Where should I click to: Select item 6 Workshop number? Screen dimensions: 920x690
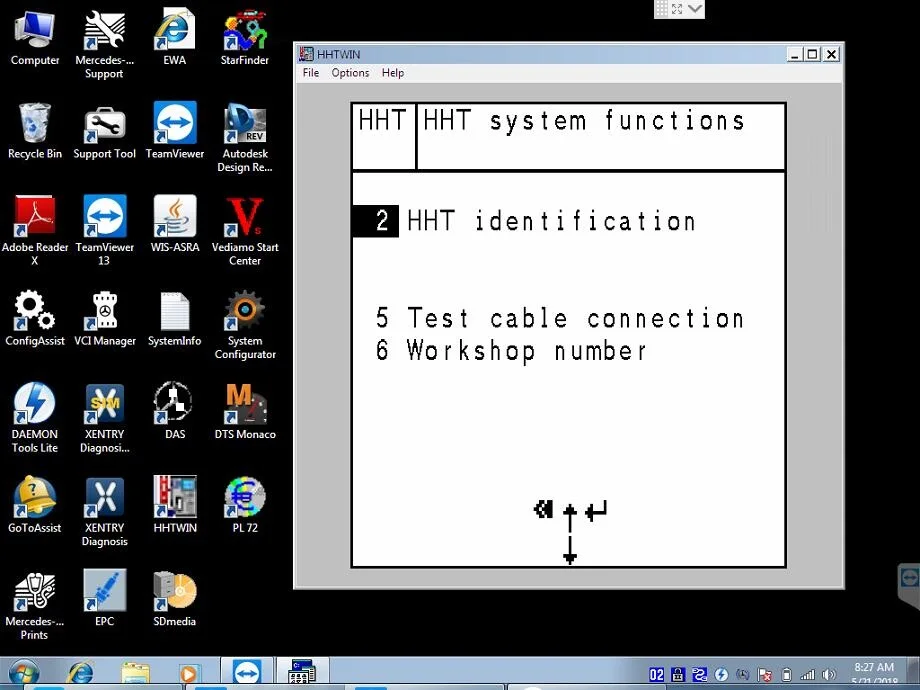click(x=510, y=351)
